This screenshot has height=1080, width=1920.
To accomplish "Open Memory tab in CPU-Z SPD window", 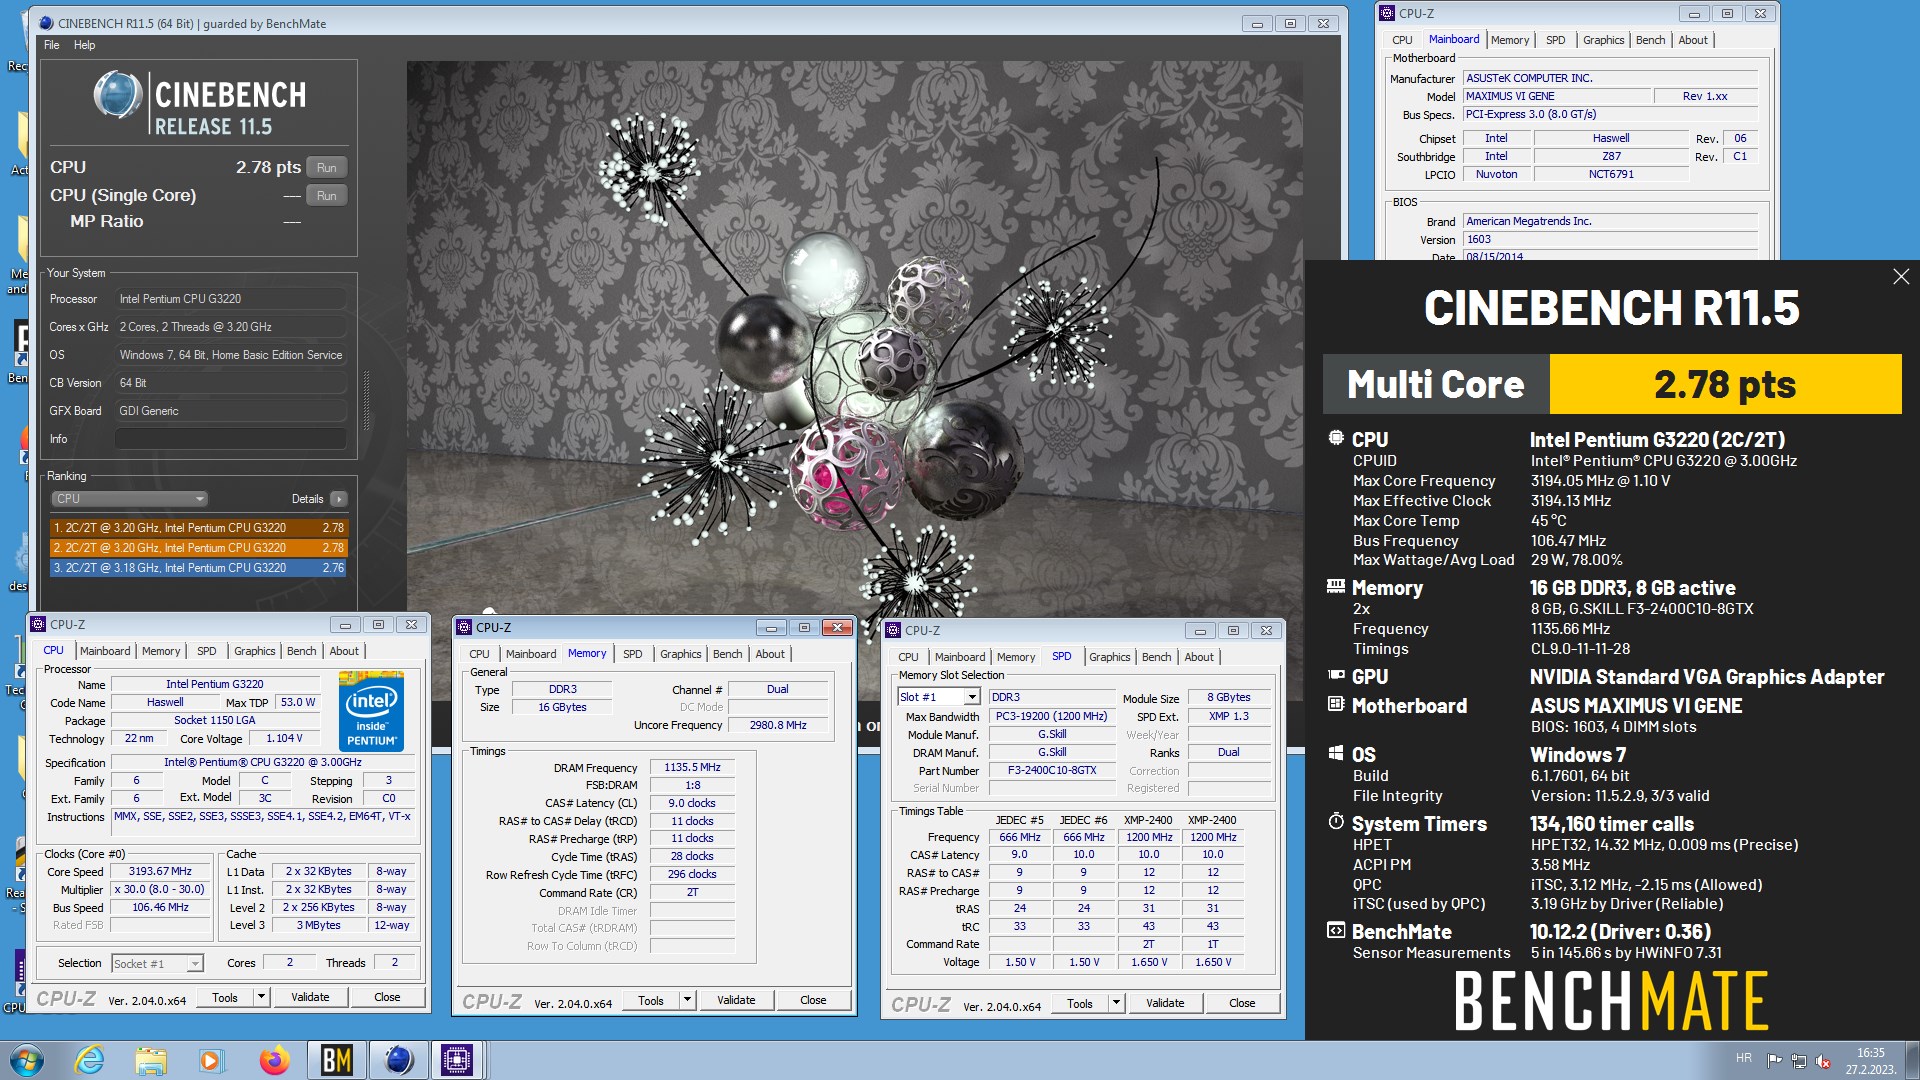I will tap(1016, 657).
